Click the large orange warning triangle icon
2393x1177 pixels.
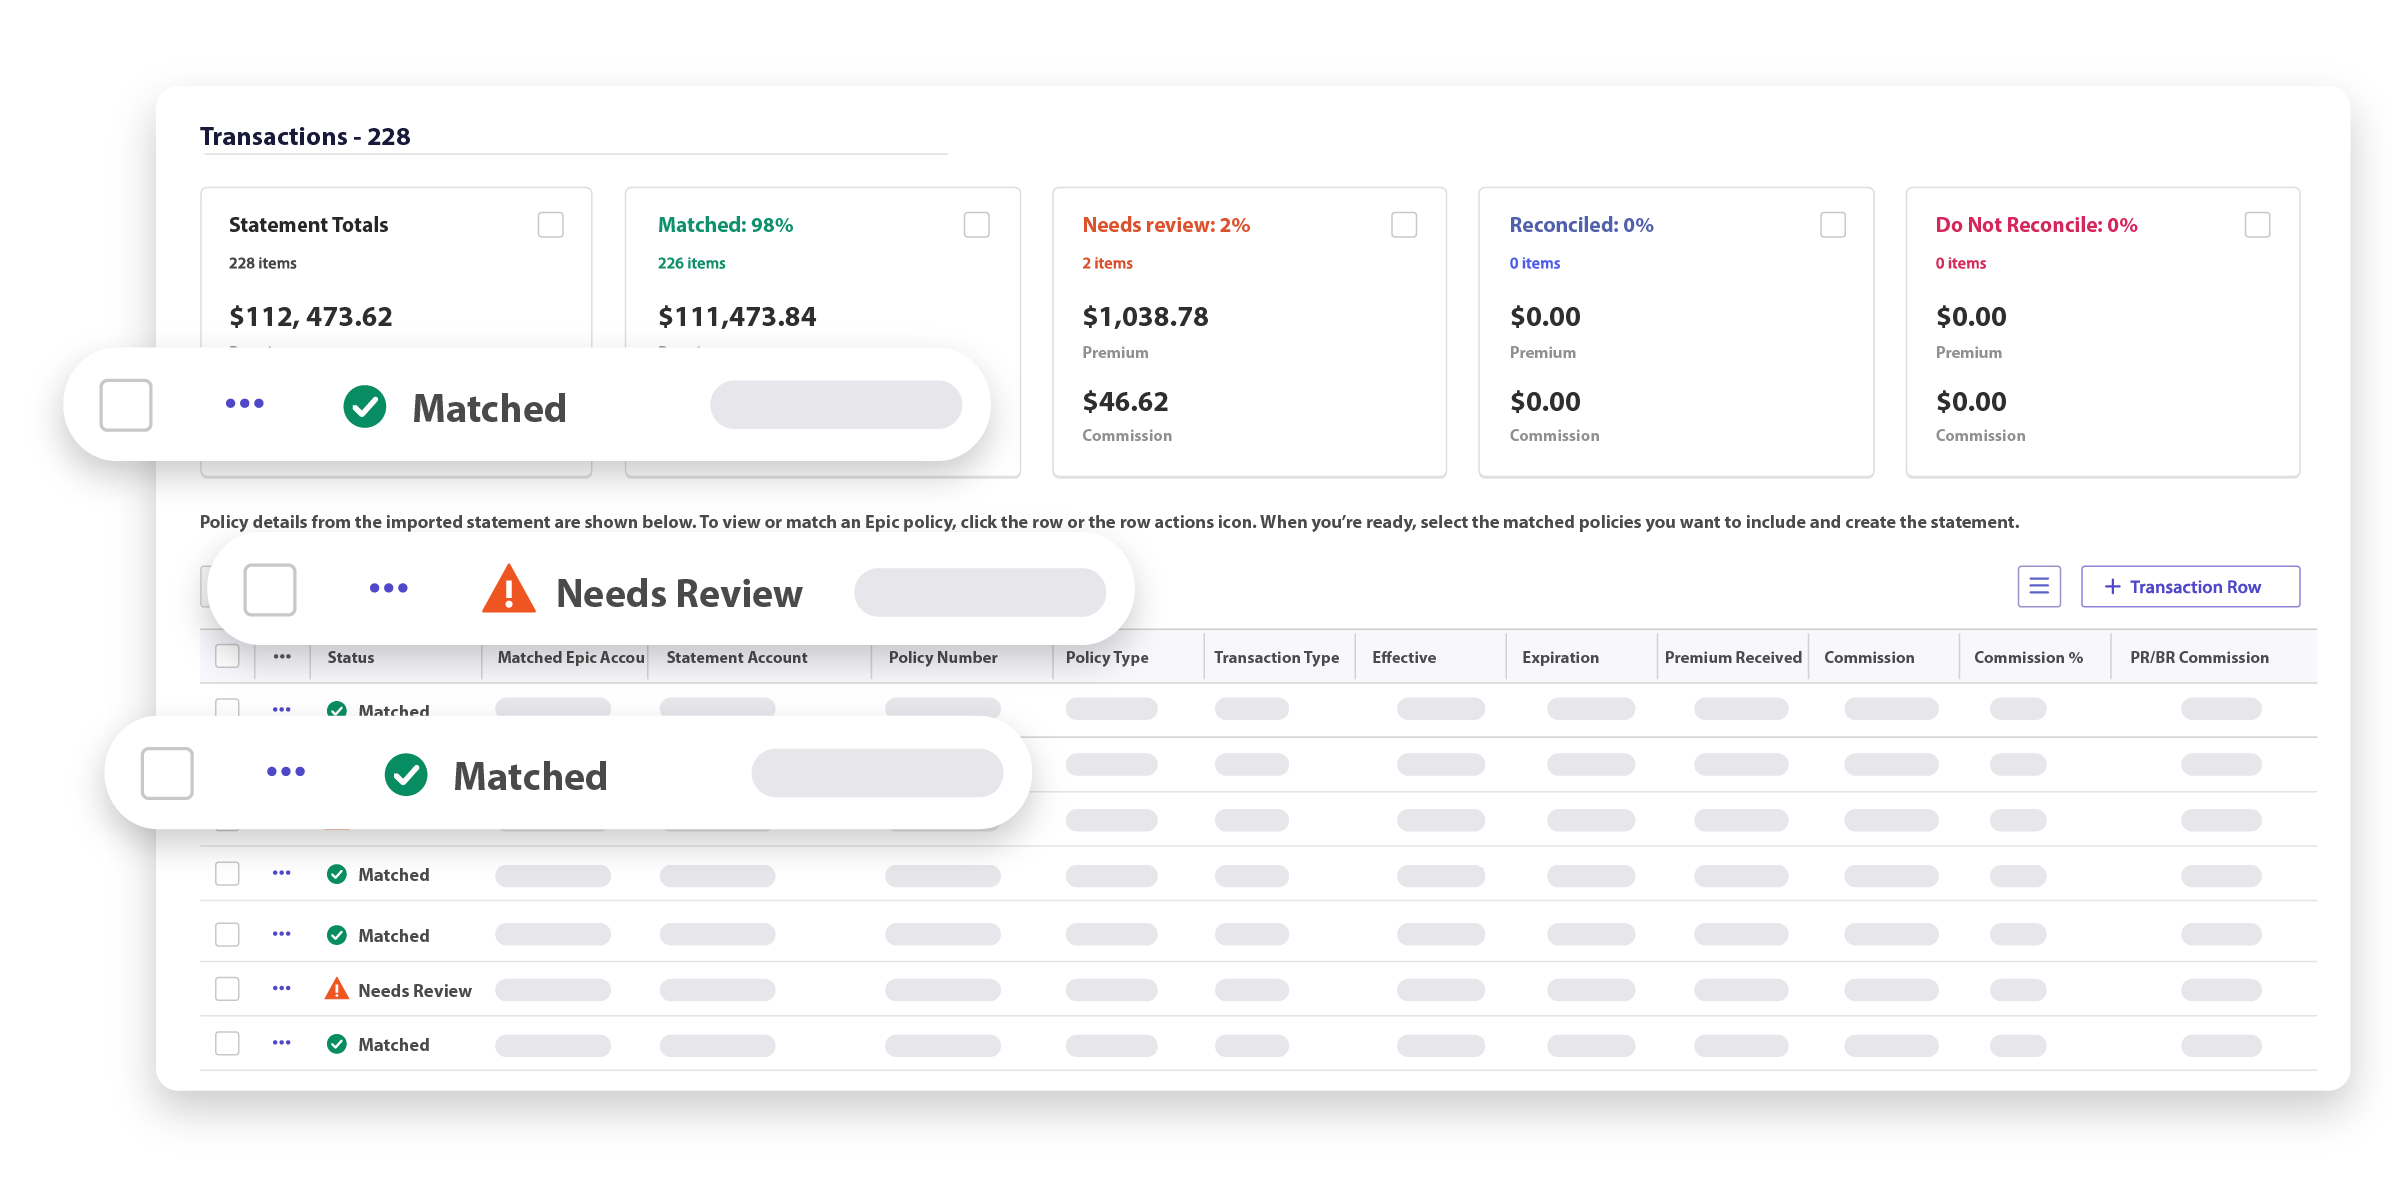[x=509, y=588]
